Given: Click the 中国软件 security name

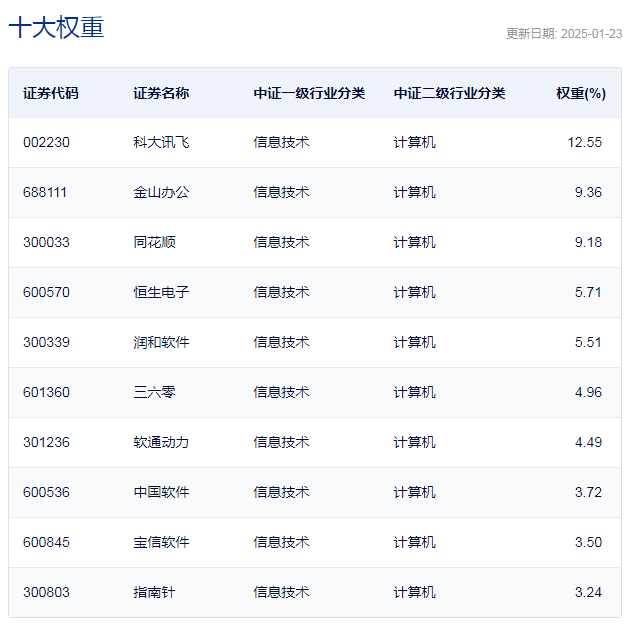Looking at the screenshot, I should coord(161,492).
